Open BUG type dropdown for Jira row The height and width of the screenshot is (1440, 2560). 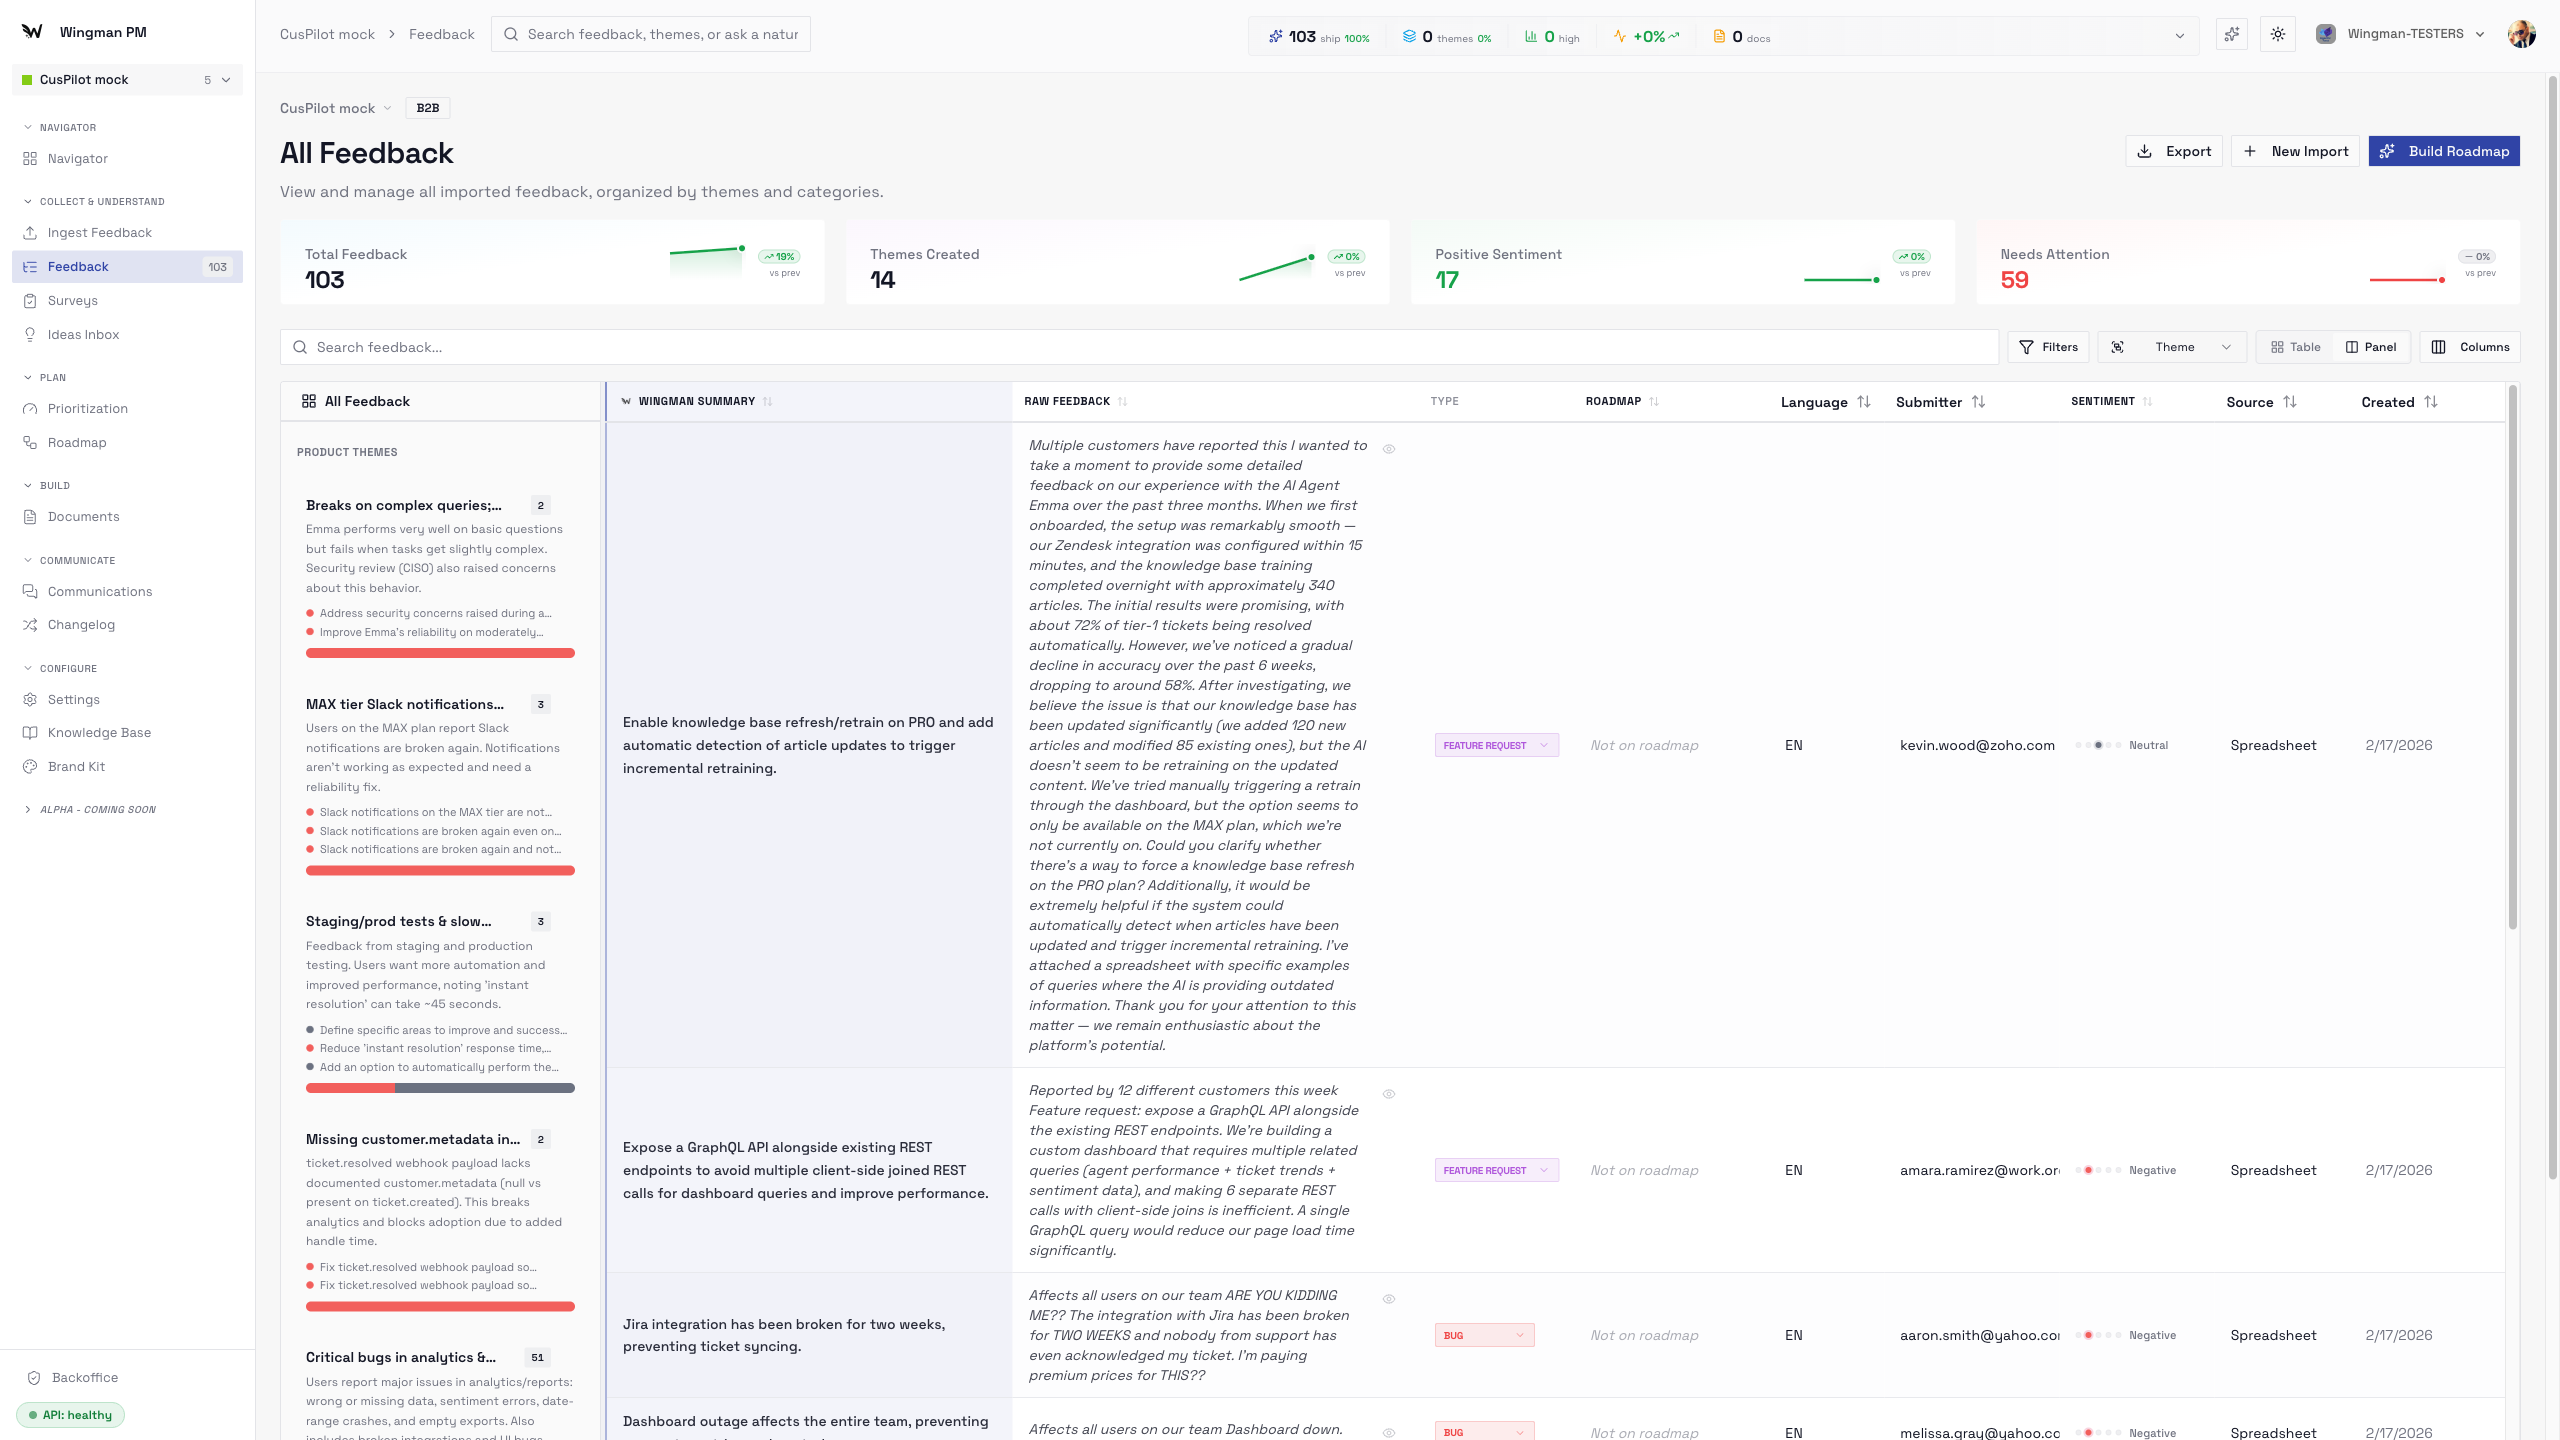(1484, 1335)
